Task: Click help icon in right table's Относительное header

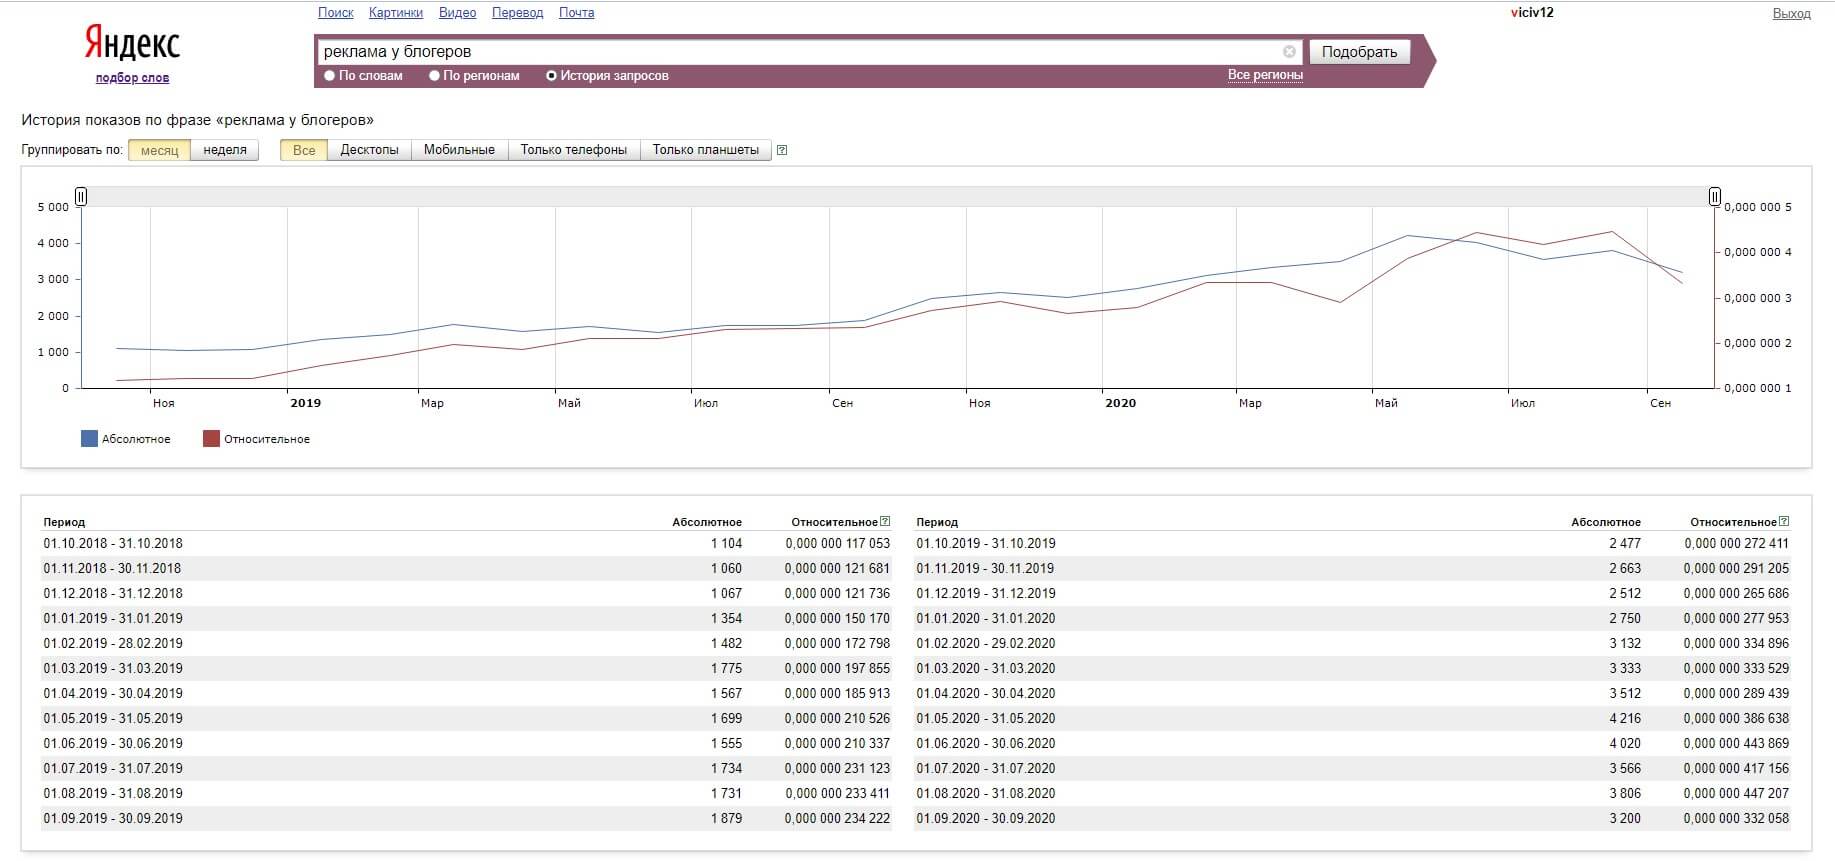Action: pos(1784,521)
